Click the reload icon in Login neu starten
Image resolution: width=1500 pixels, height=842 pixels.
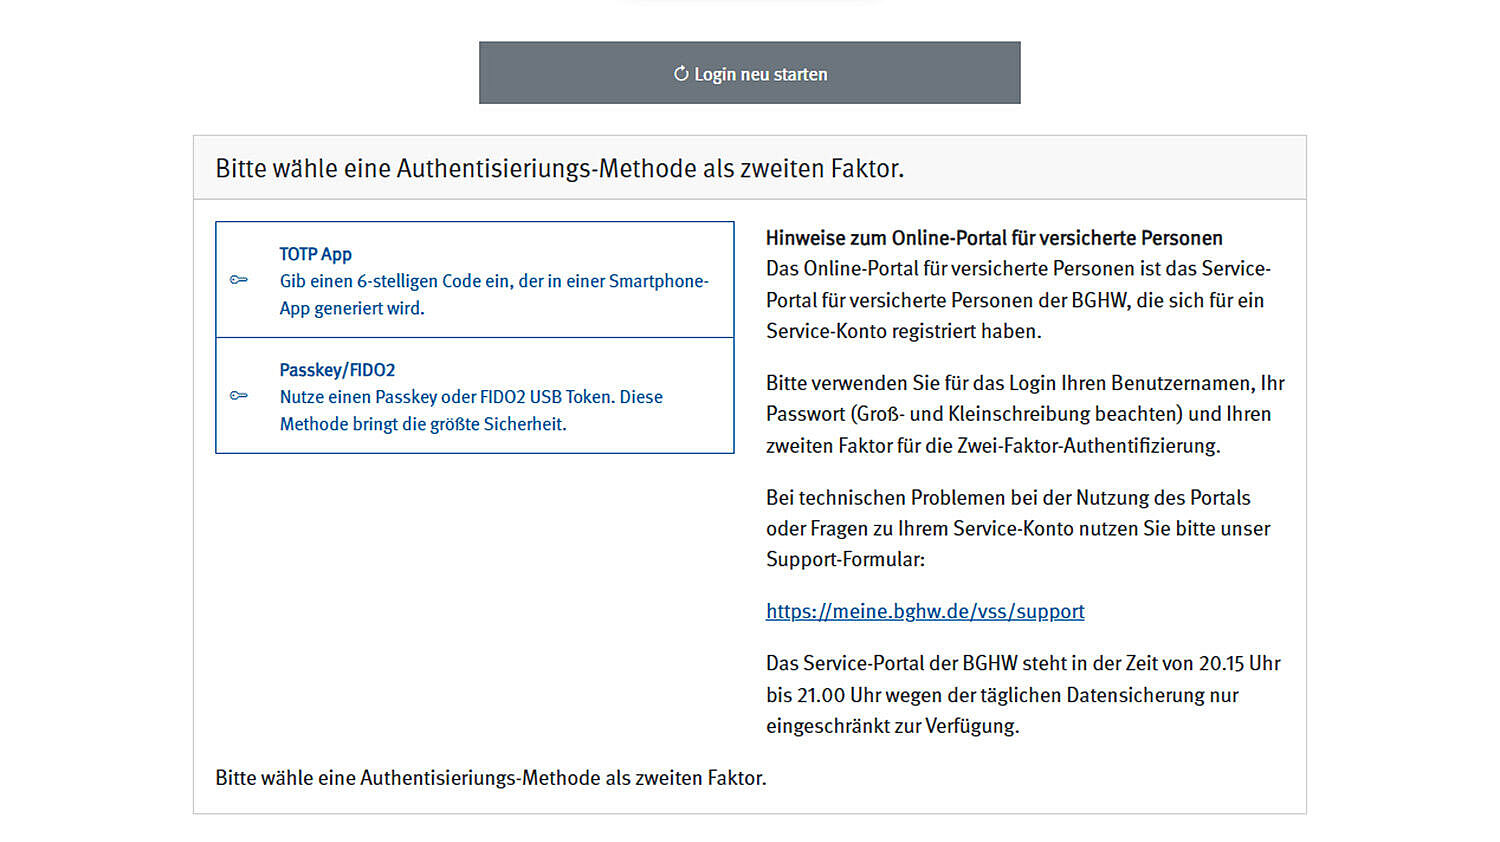681,74
